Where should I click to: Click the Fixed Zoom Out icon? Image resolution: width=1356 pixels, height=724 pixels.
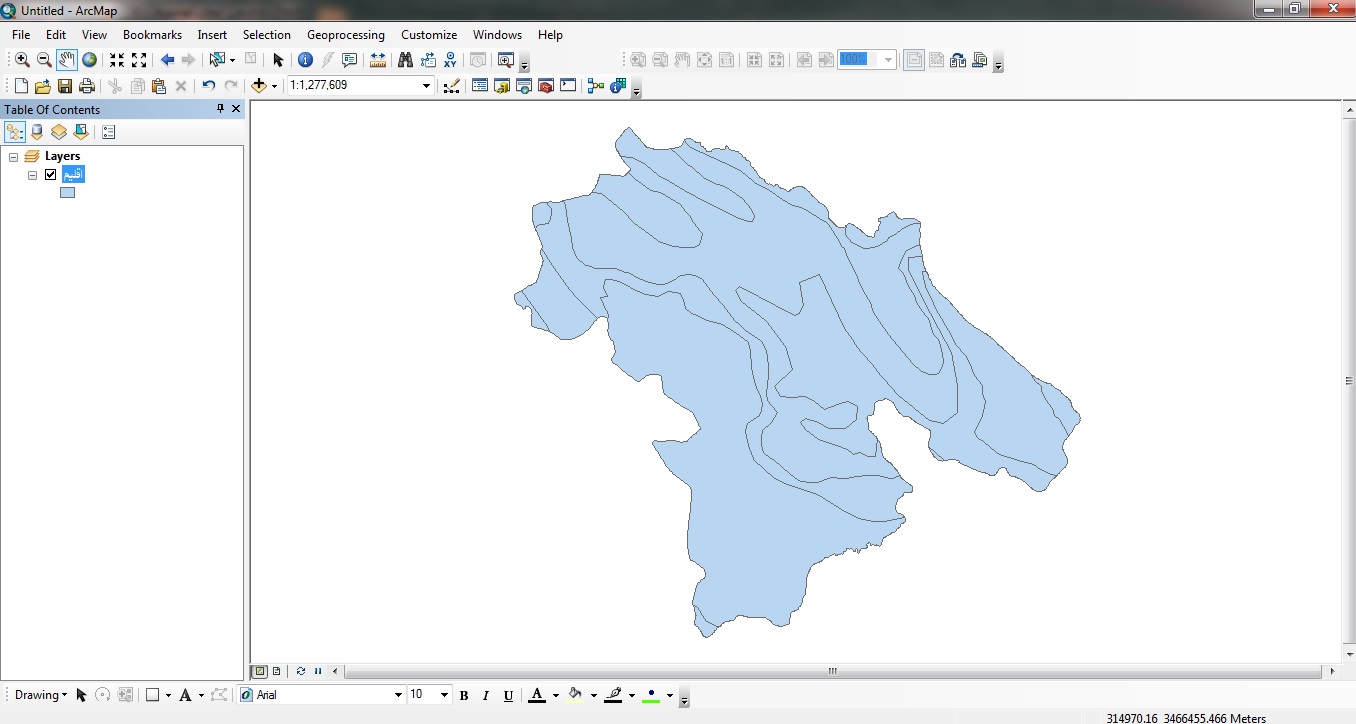pyautogui.click(x=139, y=60)
